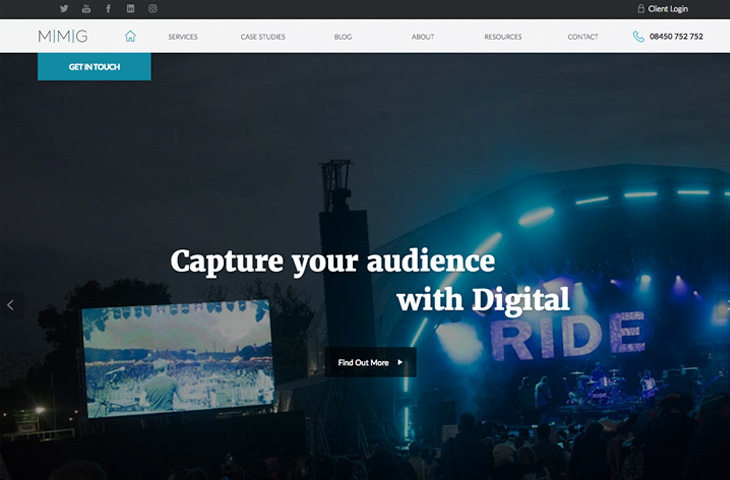Open the Twitter social icon
Image resolution: width=730 pixels, height=480 pixels.
click(64, 8)
